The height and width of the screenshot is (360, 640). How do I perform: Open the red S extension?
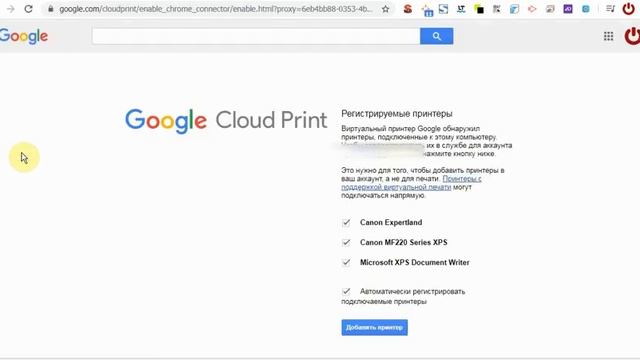point(407,9)
